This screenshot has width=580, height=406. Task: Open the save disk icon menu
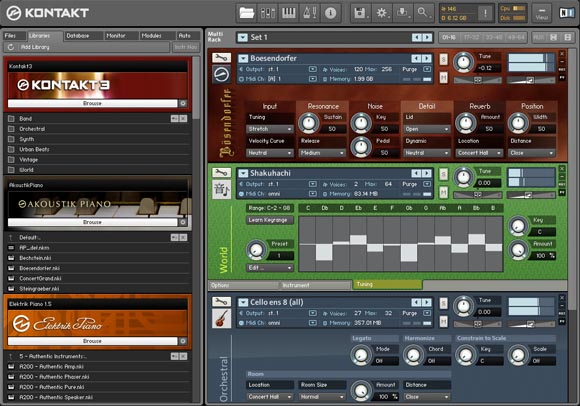pyautogui.click(x=361, y=13)
